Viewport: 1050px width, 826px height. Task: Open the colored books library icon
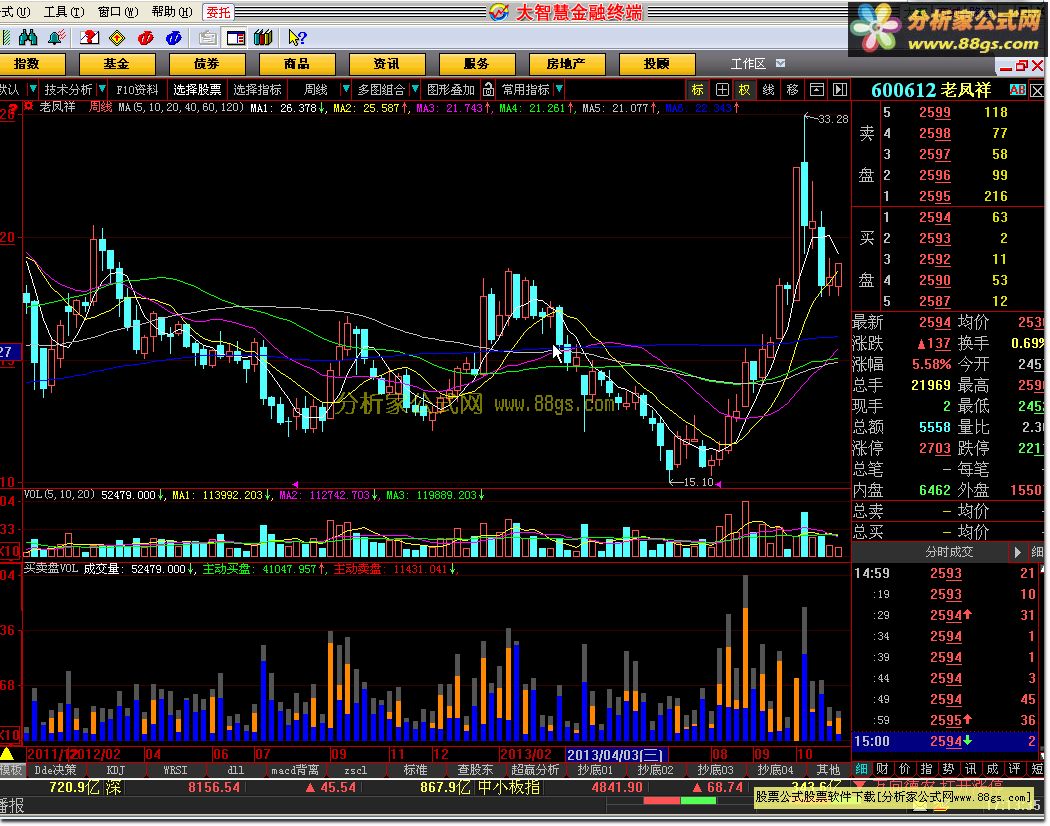[263, 38]
